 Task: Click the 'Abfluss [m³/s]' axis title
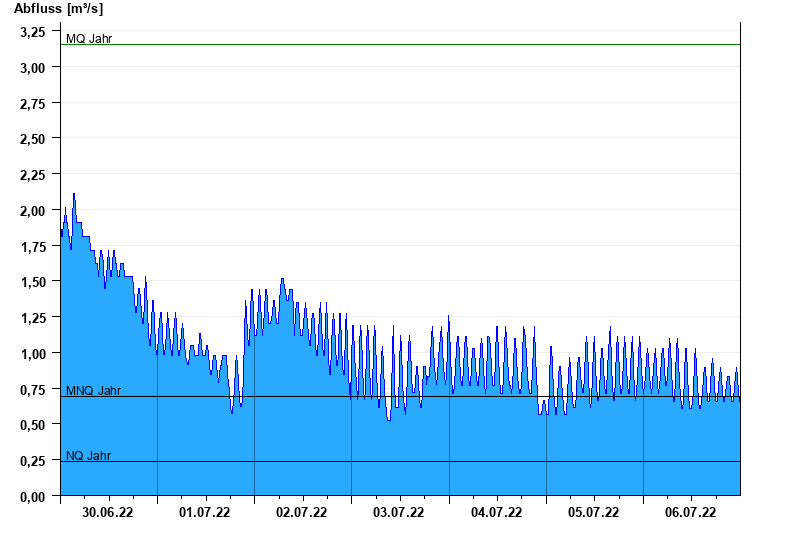coord(58,9)
